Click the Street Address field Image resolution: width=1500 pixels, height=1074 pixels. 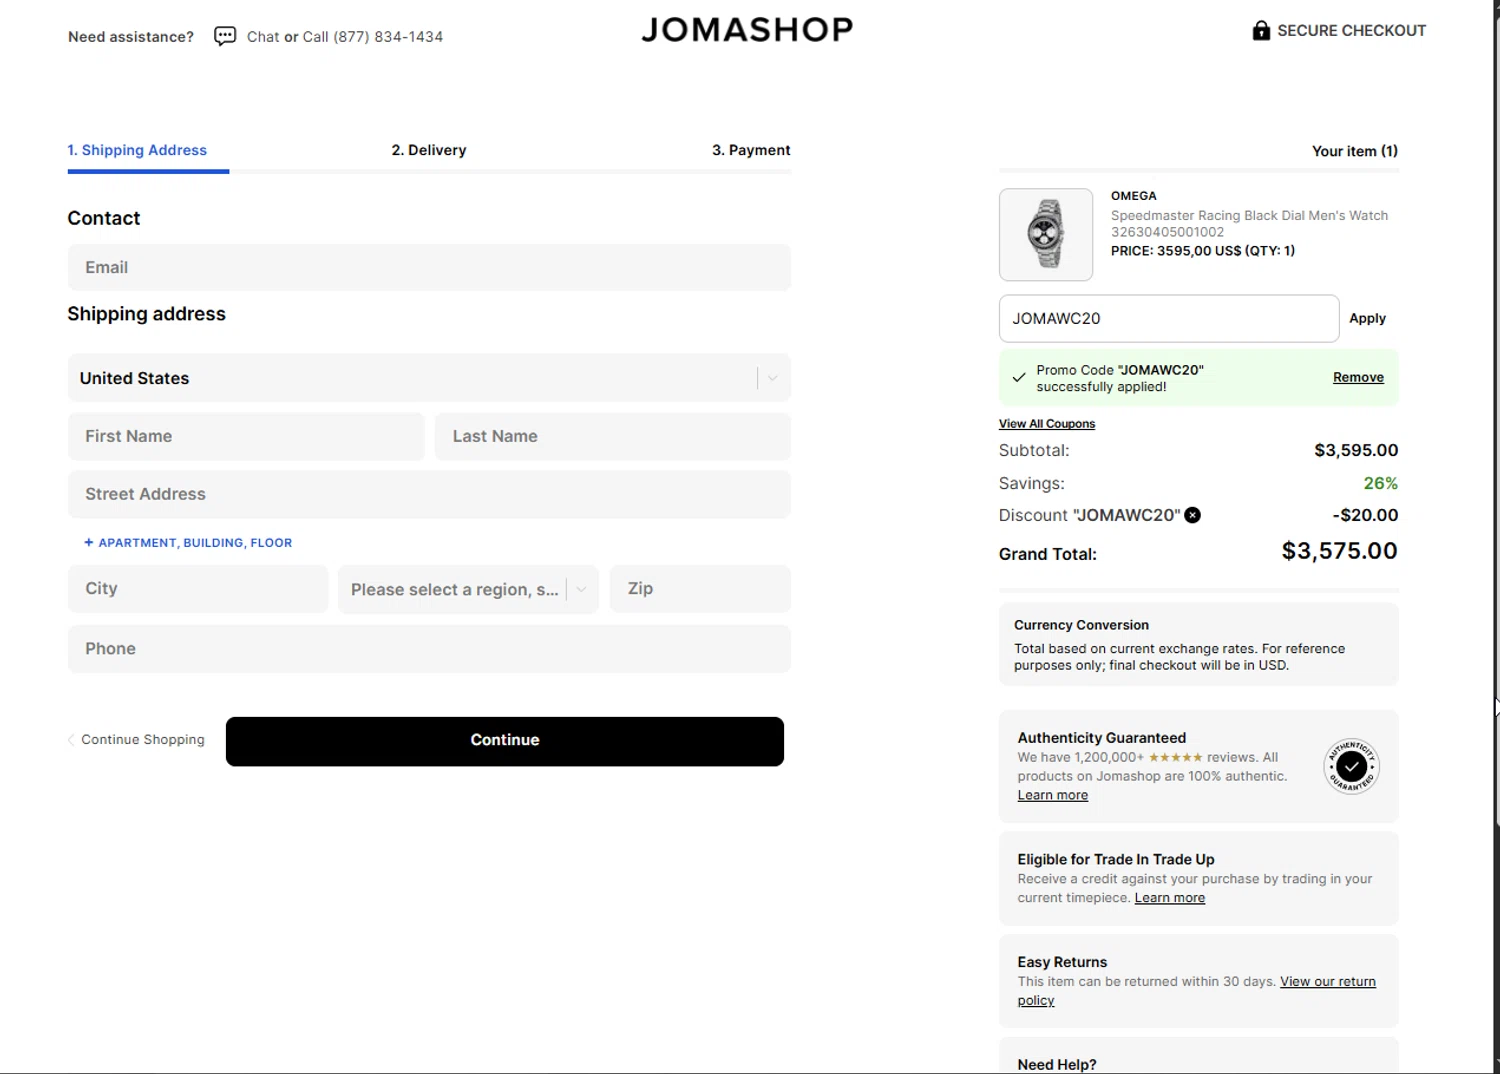pyautogui.click(x=429, y=494)
